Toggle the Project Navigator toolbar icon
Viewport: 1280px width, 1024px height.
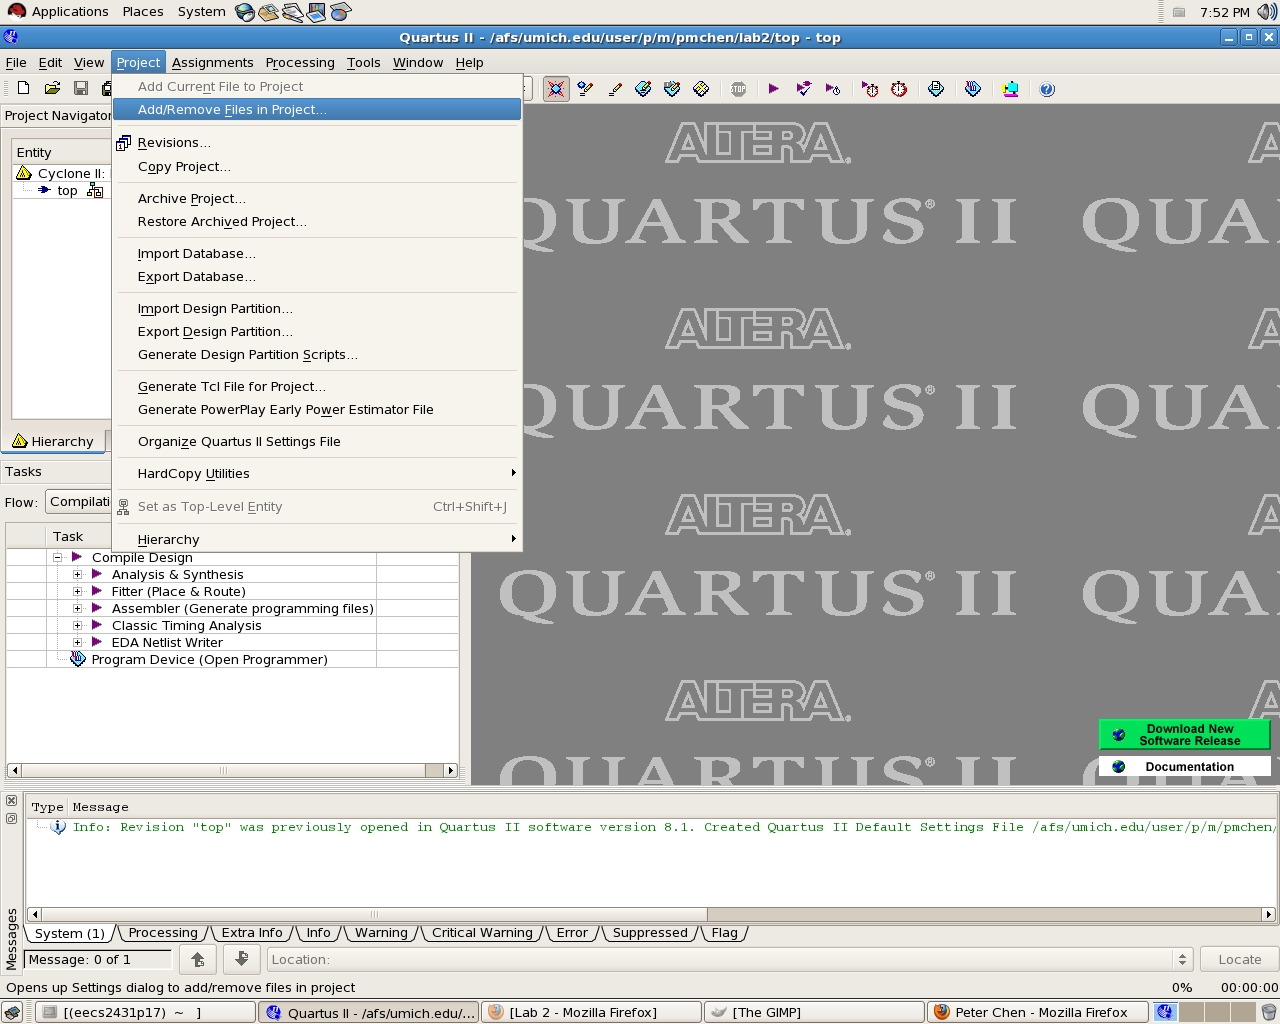coord(556,89)
